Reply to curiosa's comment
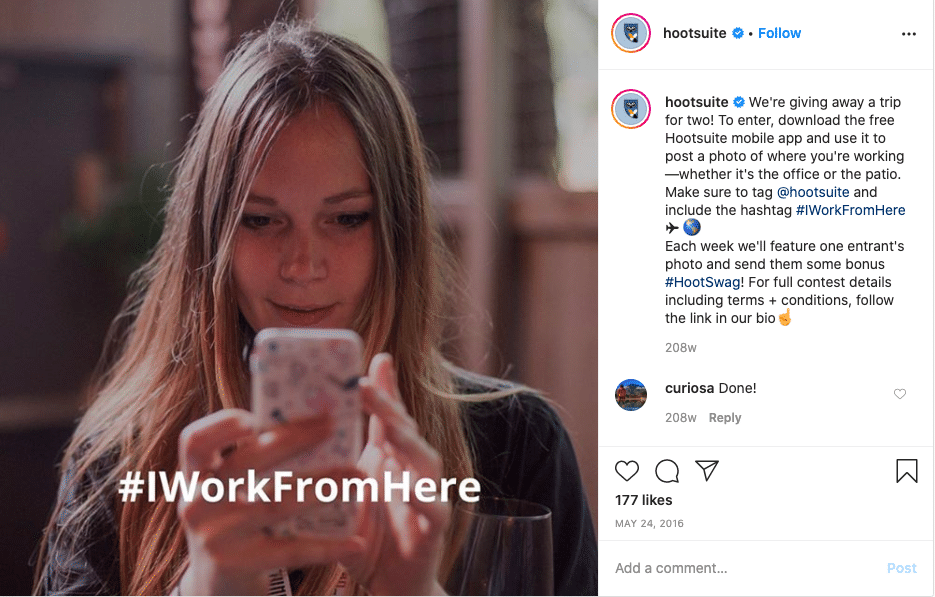Image resolution: width=935 pixels, height=597 pixels. [725, 417]
